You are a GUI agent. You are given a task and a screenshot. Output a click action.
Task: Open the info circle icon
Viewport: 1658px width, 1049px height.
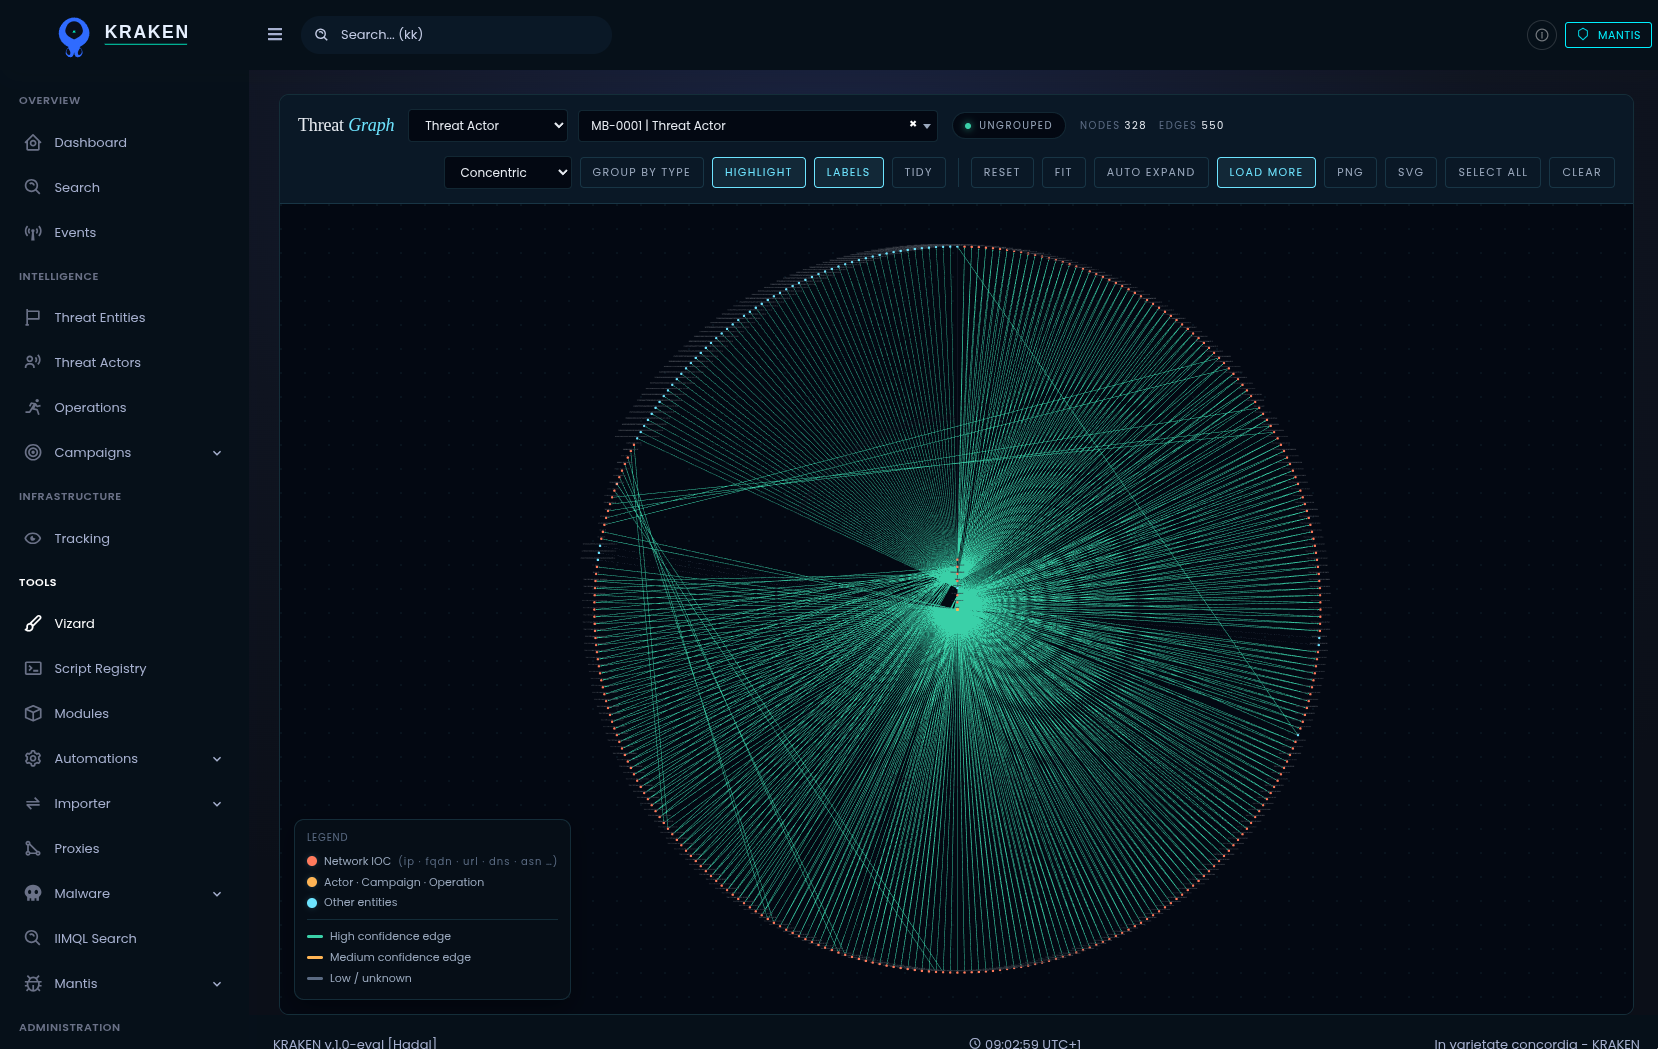click(1542, 35)
